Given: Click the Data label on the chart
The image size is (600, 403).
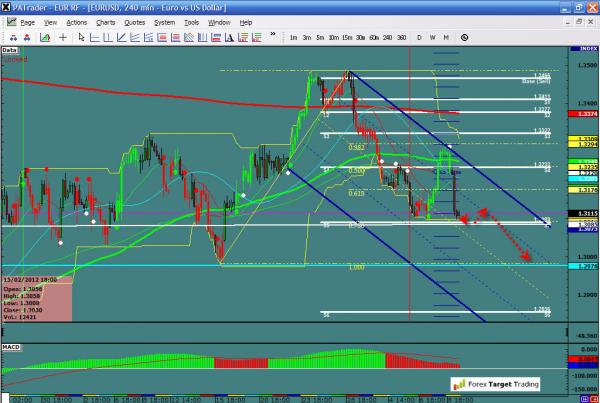Looking at the screenshot, I should pyautogui.click(x=10, y=49).
